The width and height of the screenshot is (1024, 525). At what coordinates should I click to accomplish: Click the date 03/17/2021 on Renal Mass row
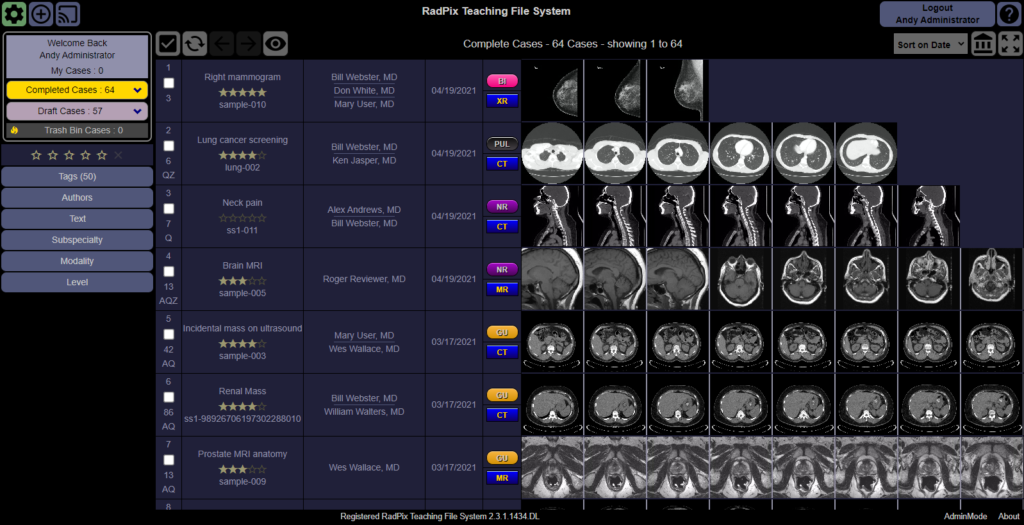click(x=454, y=405)
